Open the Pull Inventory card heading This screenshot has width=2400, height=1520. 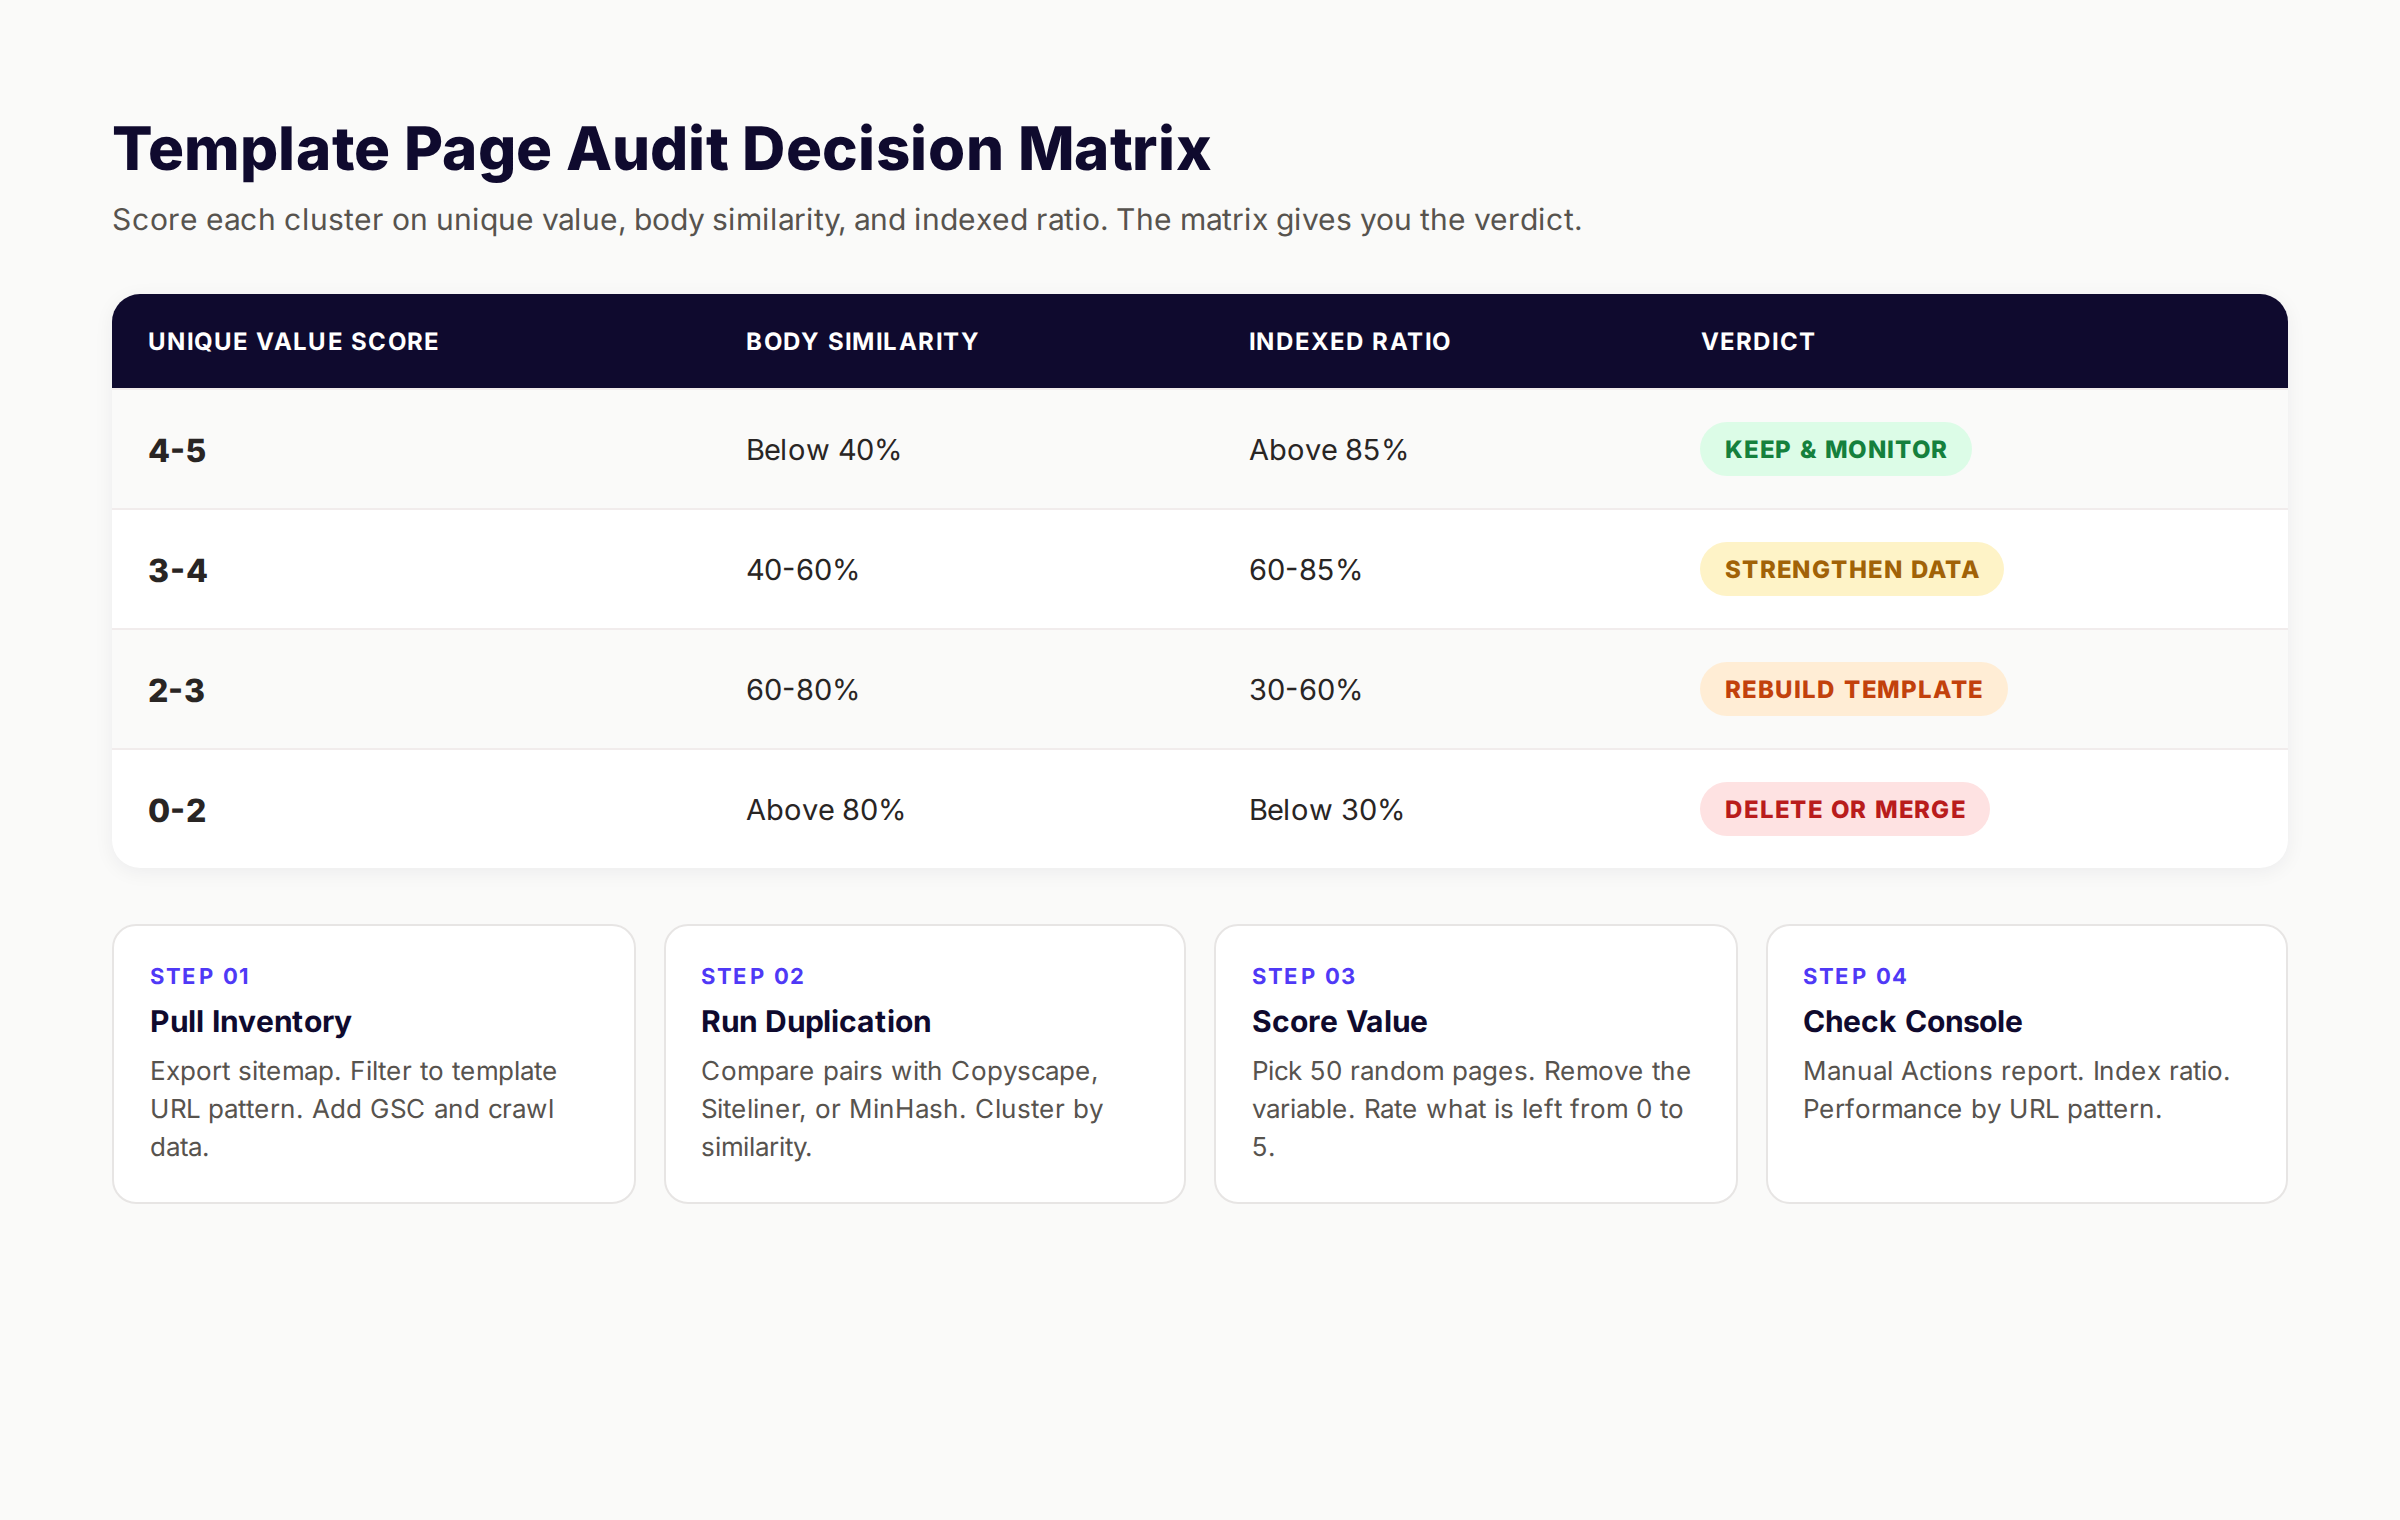pos(251,1022)
